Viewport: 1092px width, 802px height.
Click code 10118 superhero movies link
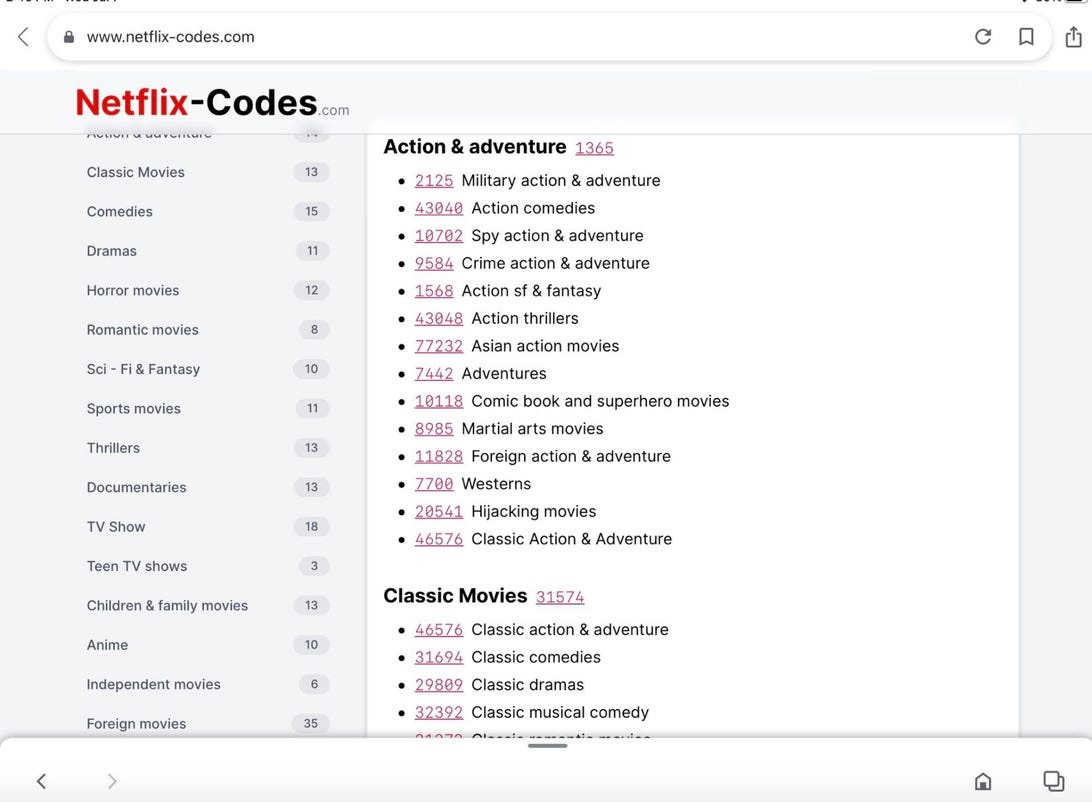pyautogui.click(x=439, y=401)
